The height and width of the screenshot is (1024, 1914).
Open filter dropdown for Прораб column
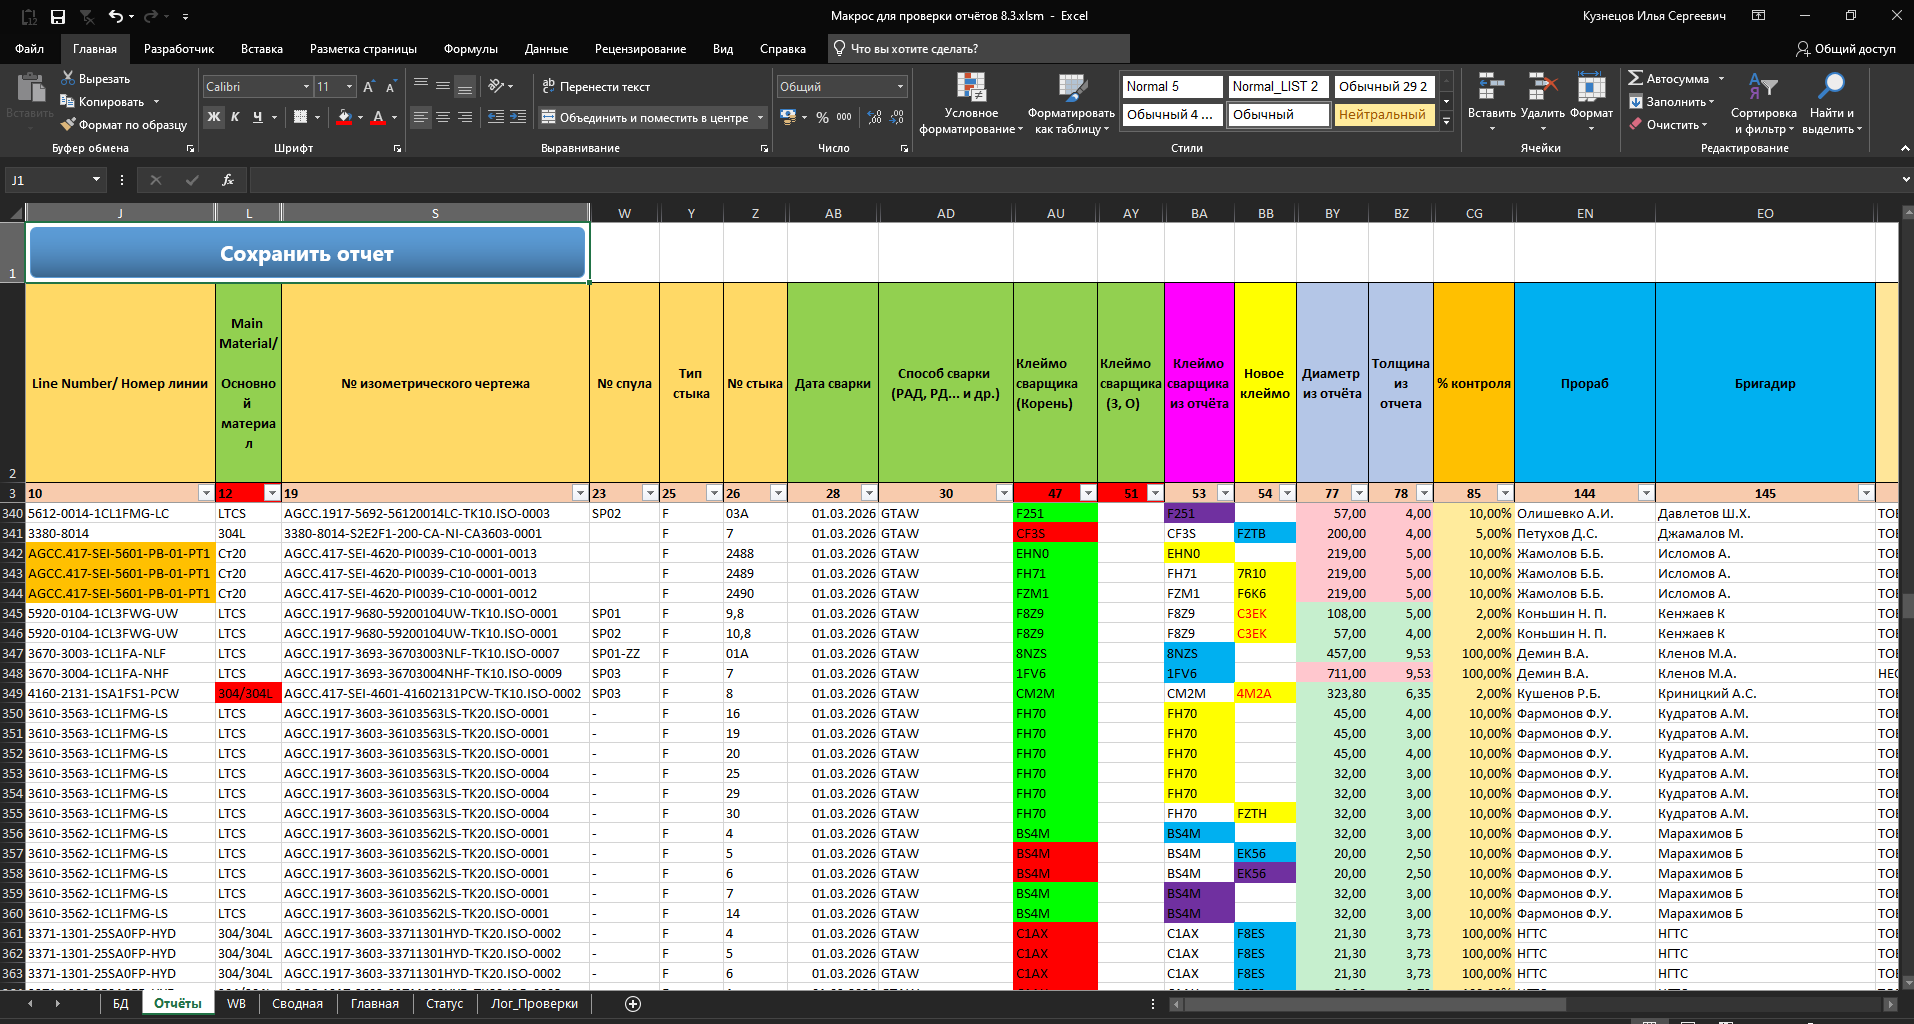(1645, 493)
